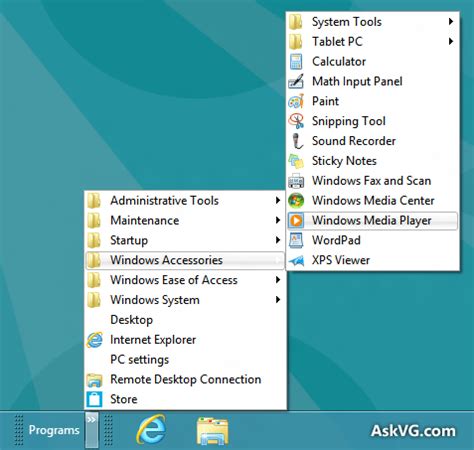Image resolution: width=474 pixels, height=450 pixels.
Task: Click the Windows Fax and Scan icon
Action: pos(296,181)
